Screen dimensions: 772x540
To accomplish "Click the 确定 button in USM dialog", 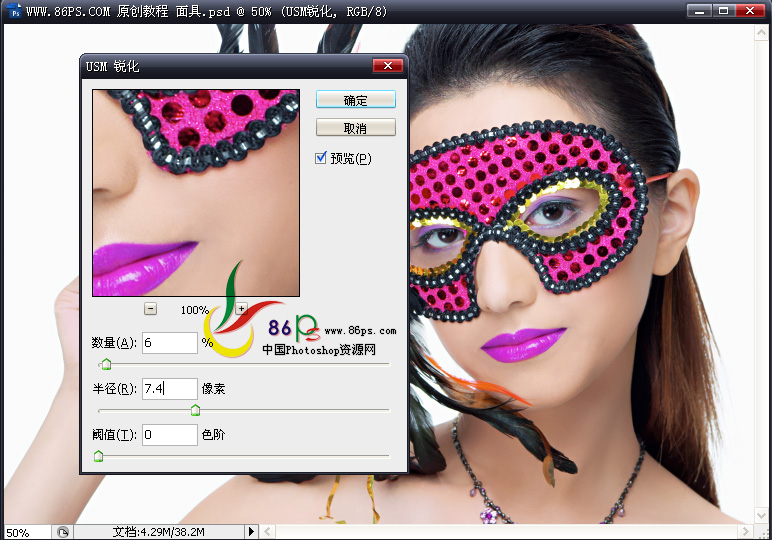I will coord(355,99).
